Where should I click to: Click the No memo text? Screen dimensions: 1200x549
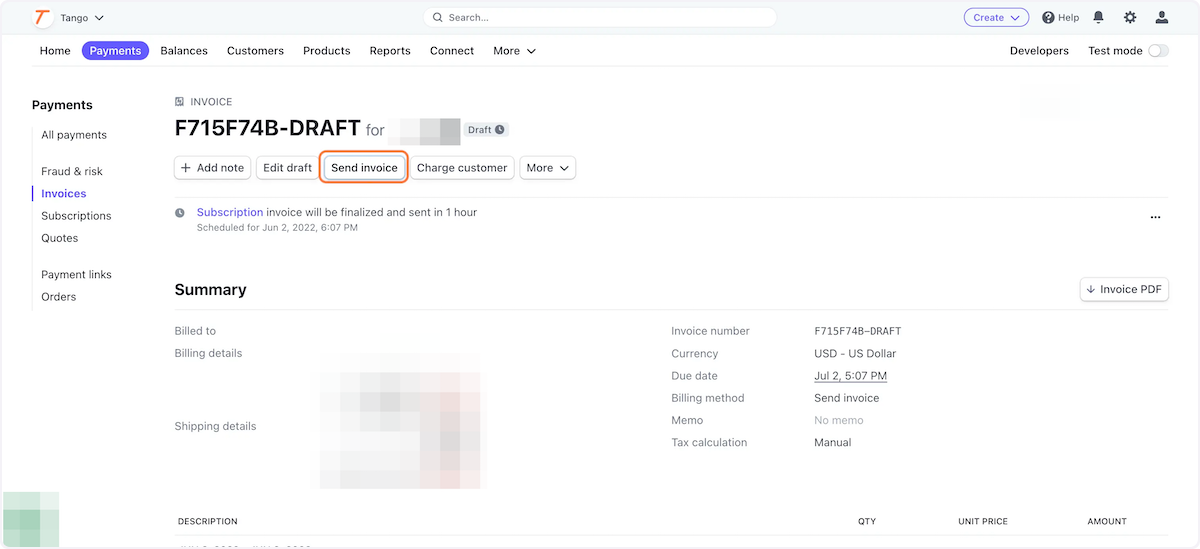(x=838, y=420)
